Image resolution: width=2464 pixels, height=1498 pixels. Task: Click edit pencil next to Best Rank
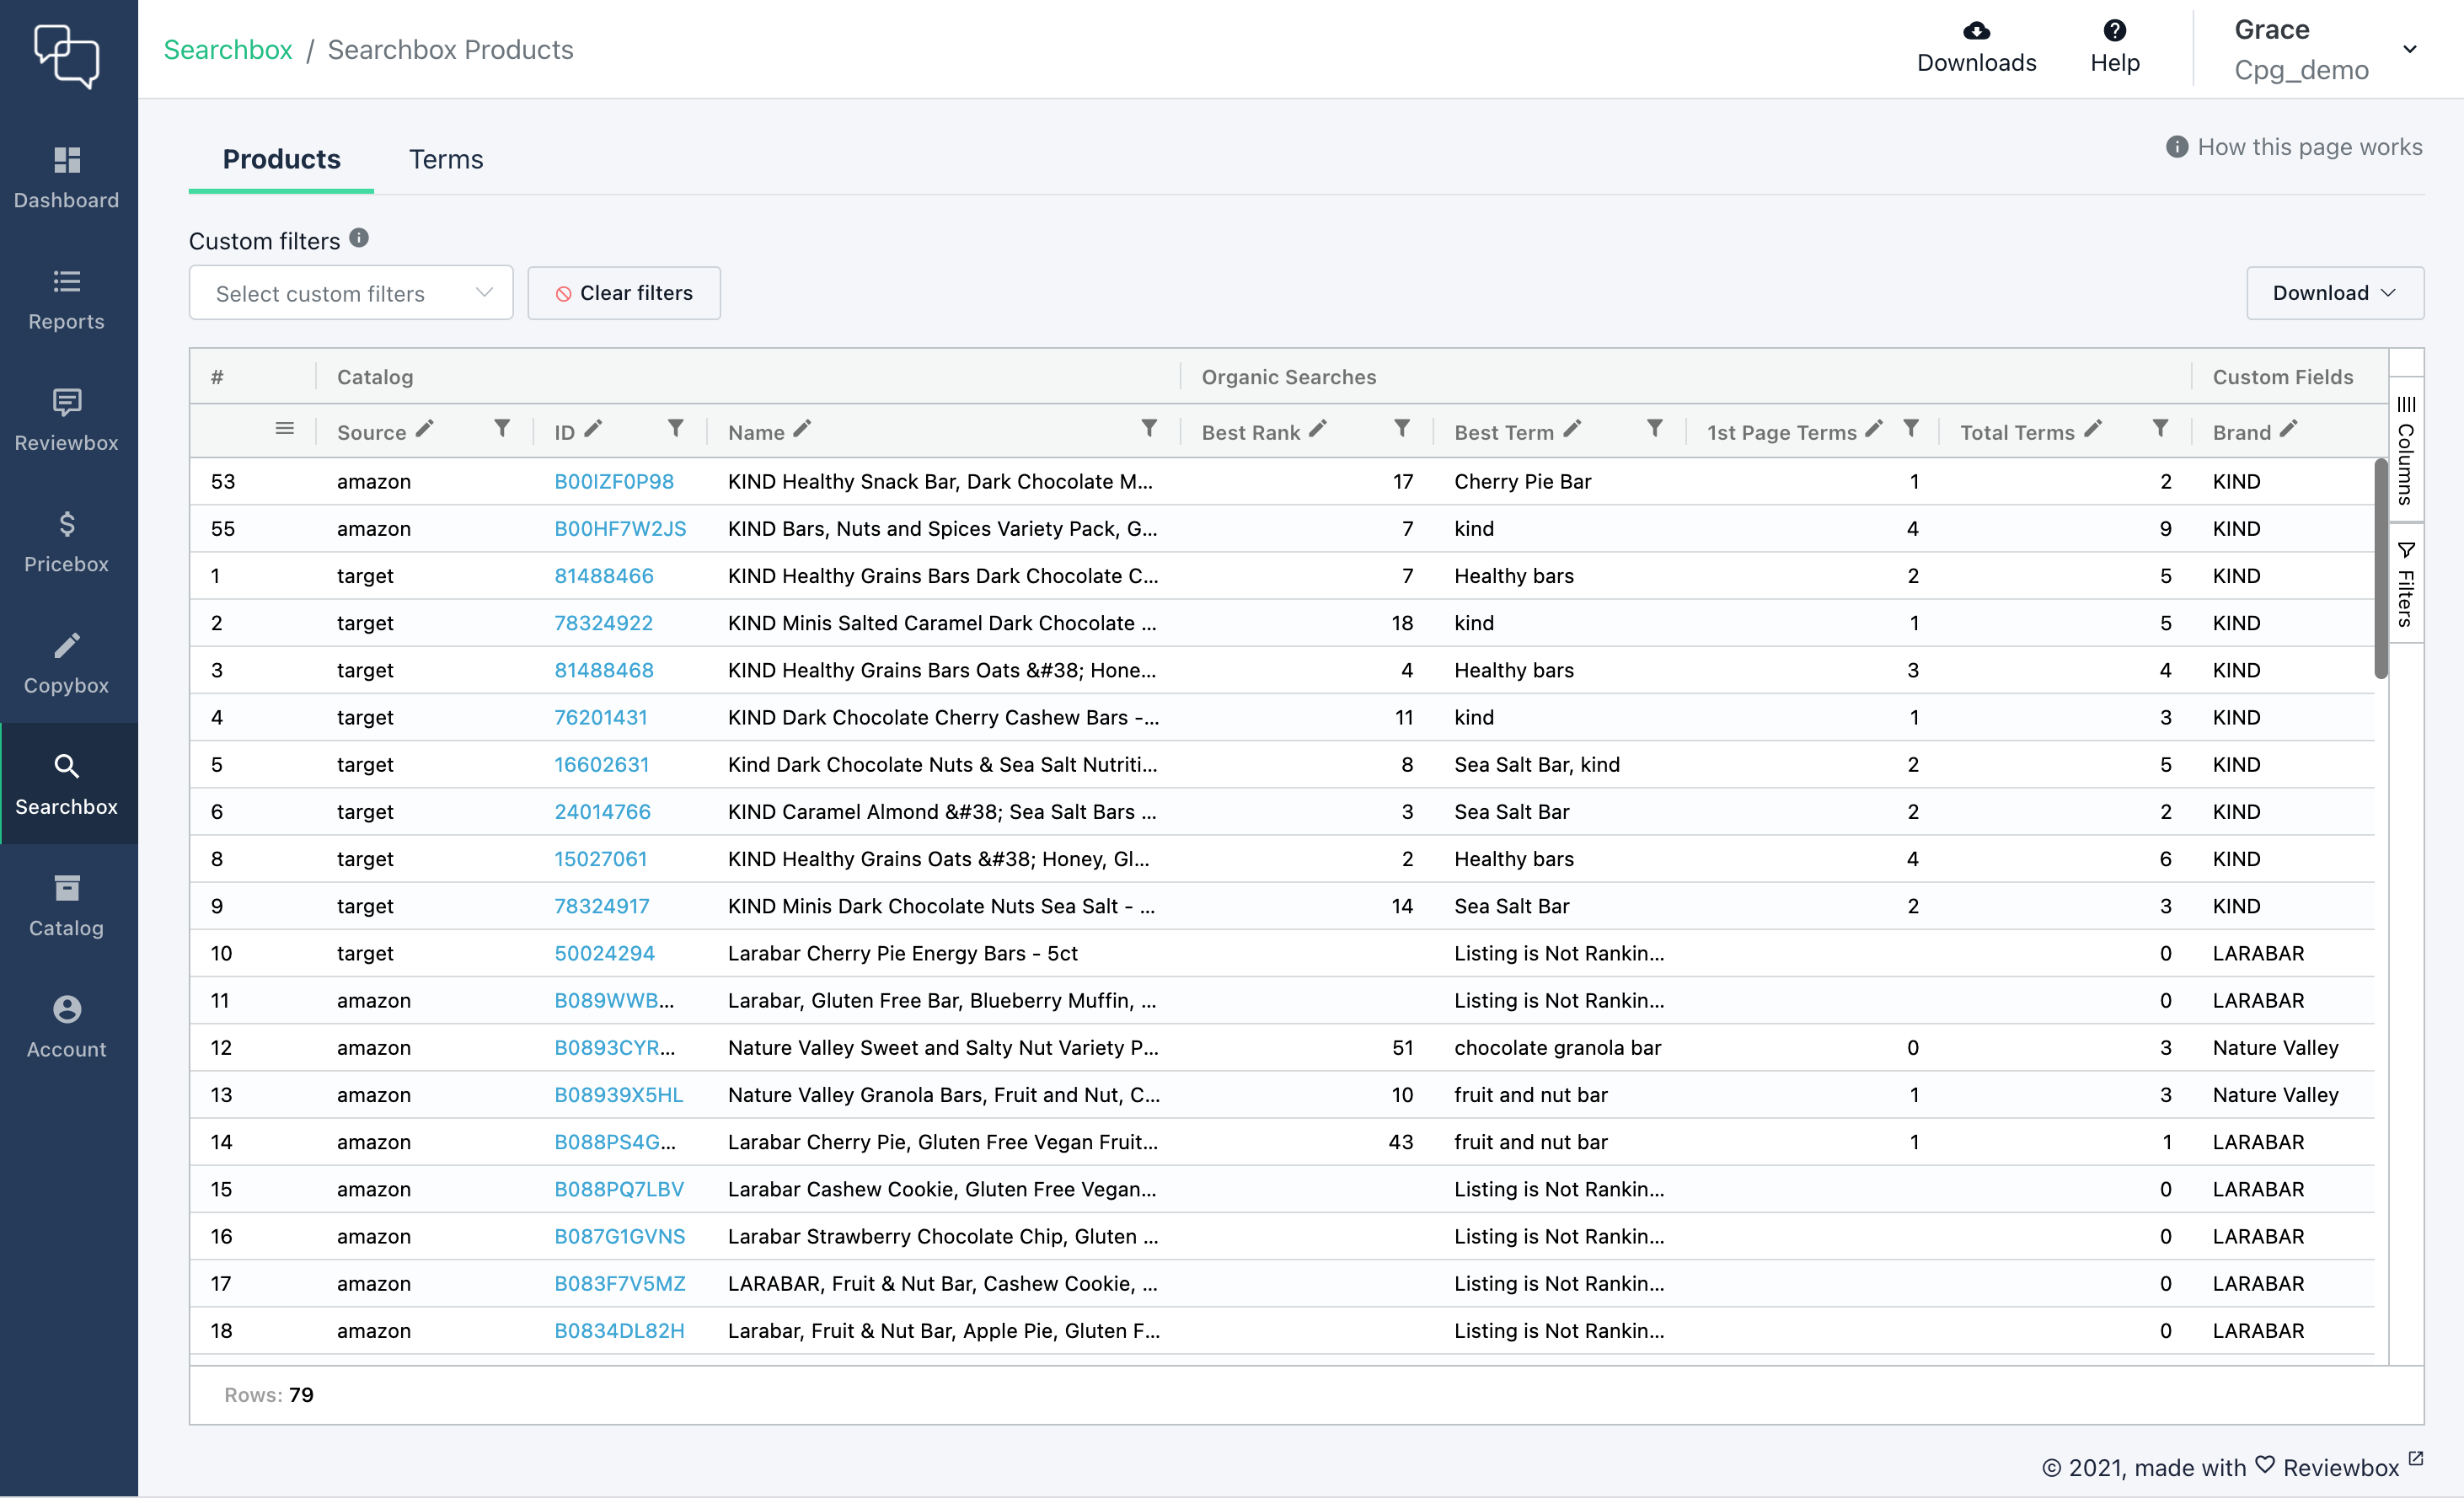(x=1318, y=429)
